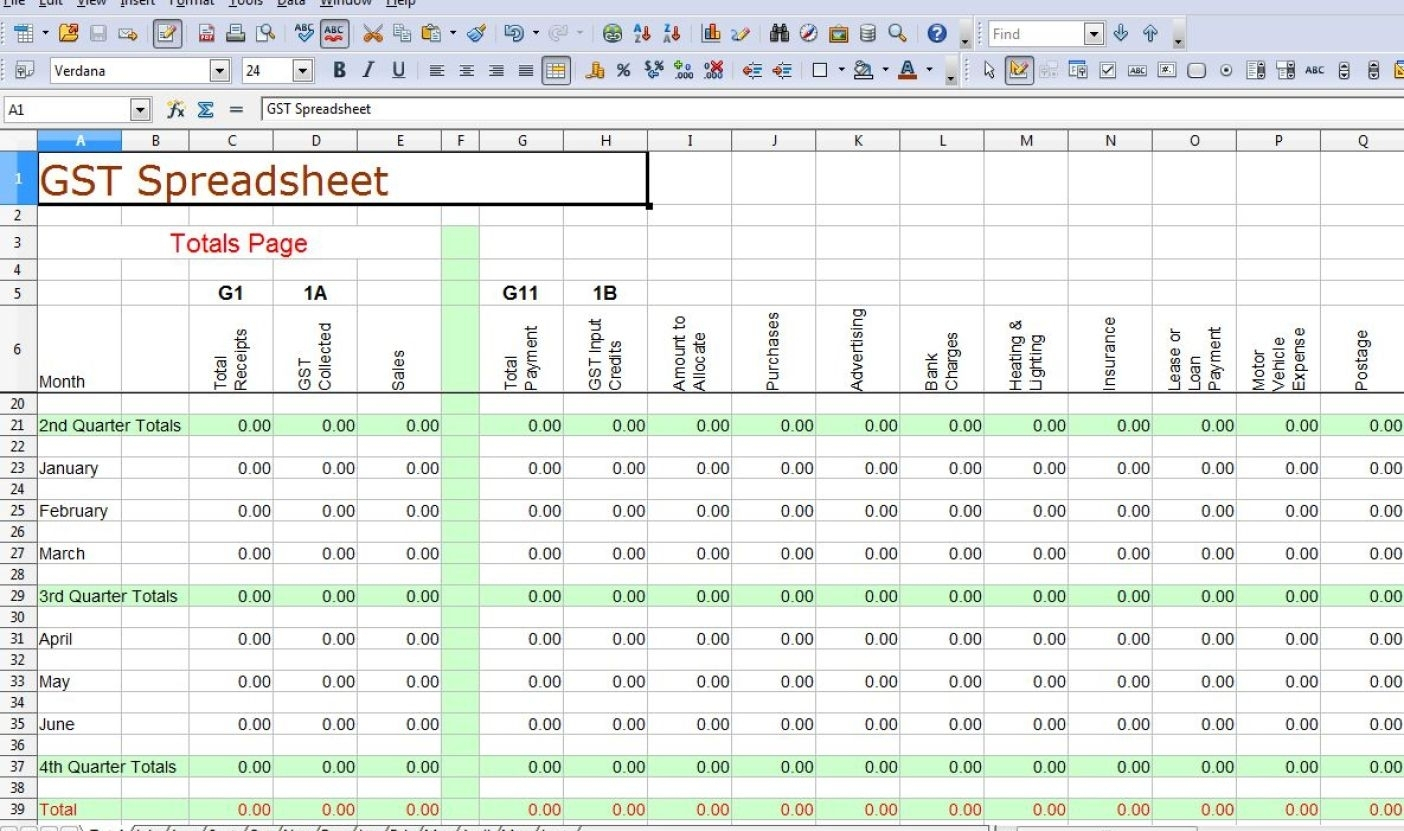Open the Function Wizard
The height and width of the screenshot is (831, 1404).
pyautogui.click(x=176, y=110)
